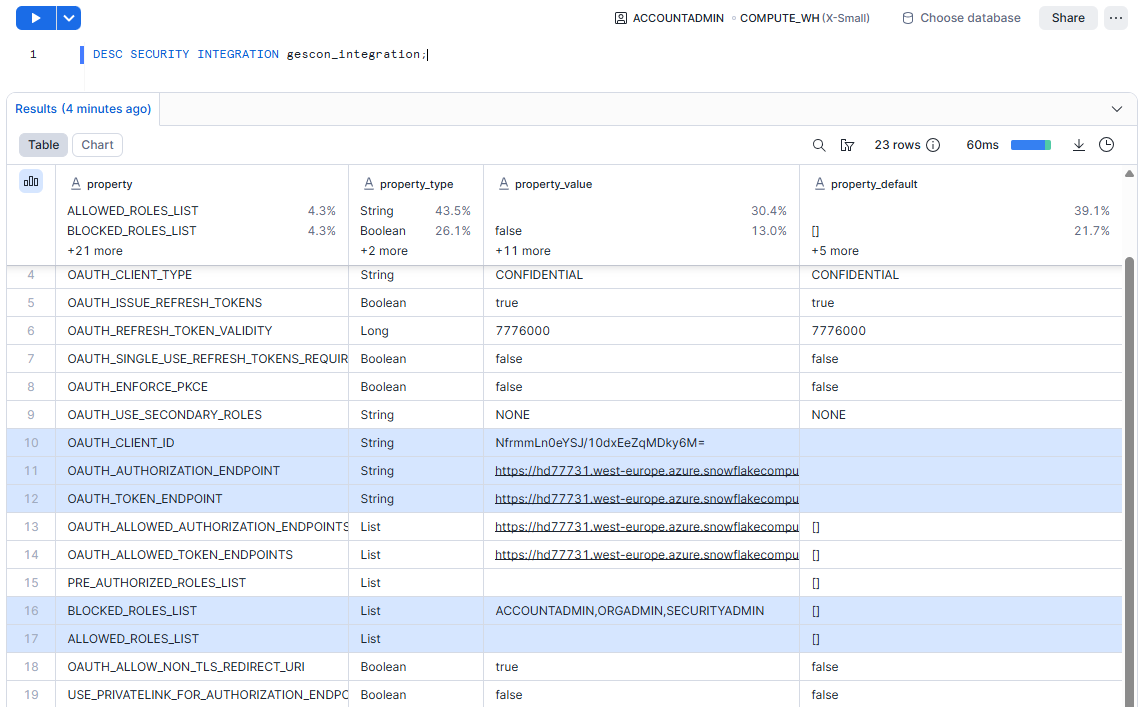Open the query history clock icon

pyautogui.click(x=1107, y=145)
